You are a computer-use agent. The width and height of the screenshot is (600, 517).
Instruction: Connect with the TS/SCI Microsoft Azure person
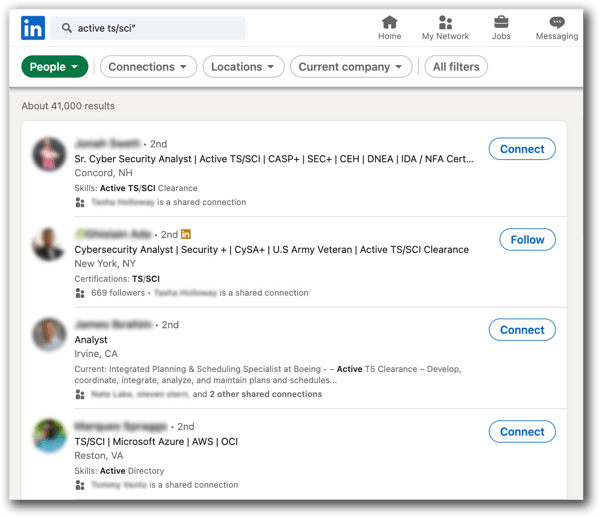coord(522,432)
